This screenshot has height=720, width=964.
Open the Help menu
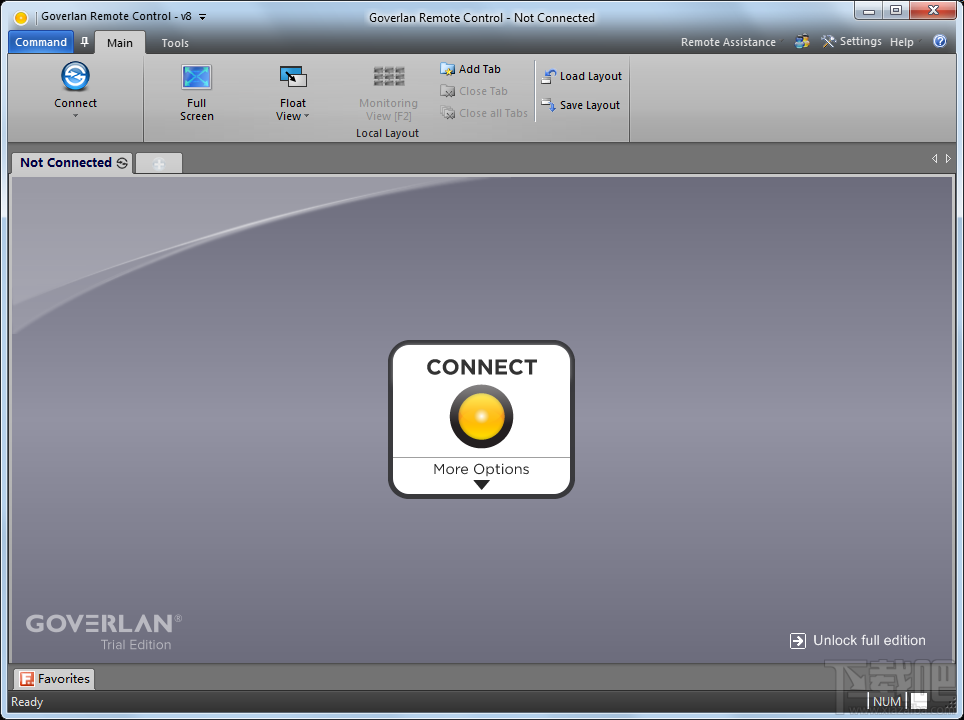[x=902, y=42]
